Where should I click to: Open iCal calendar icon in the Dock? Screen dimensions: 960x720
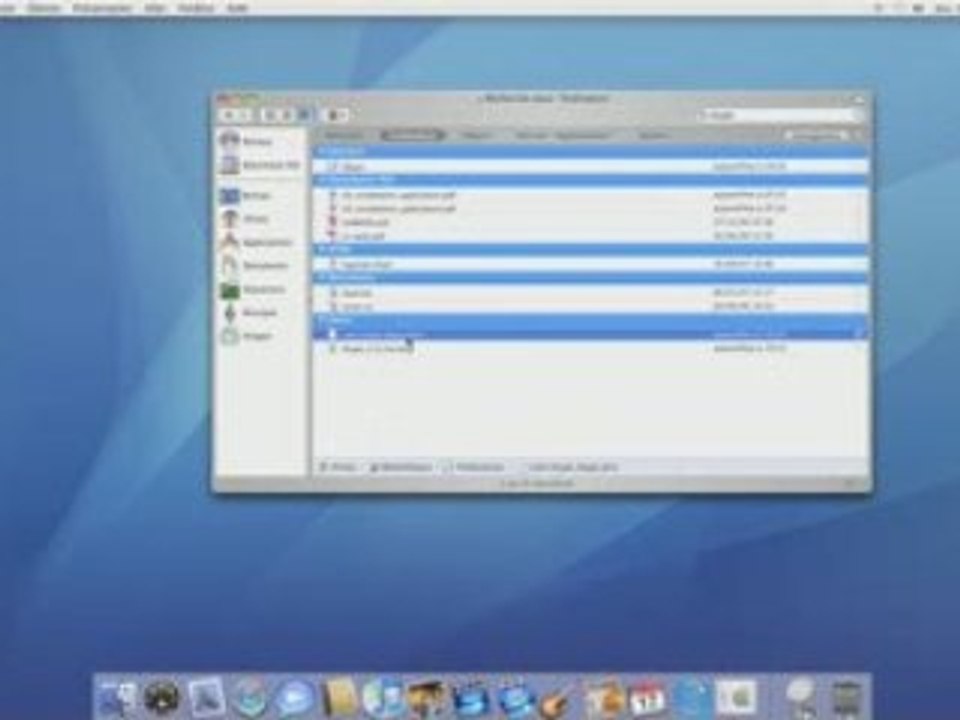coord(647,697)
